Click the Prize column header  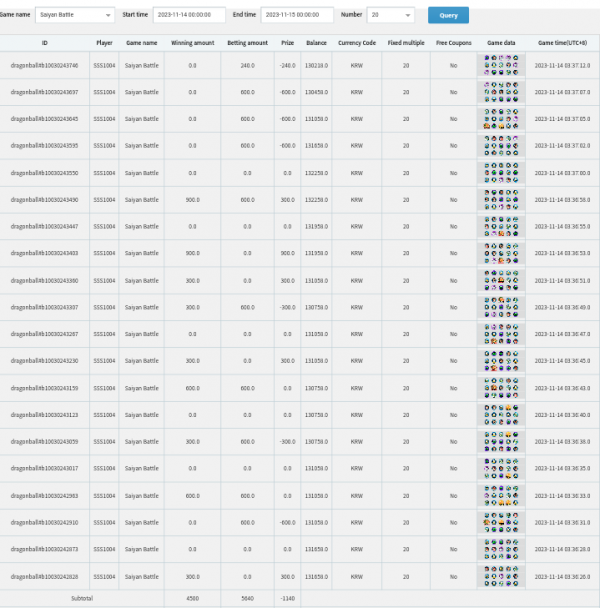click(287, 43)
